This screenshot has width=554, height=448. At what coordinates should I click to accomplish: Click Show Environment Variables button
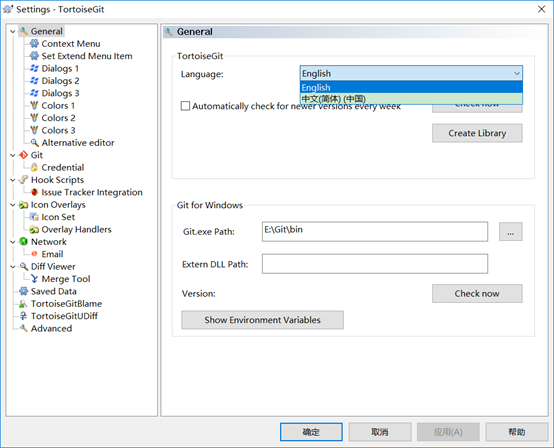tap(263, 320)
